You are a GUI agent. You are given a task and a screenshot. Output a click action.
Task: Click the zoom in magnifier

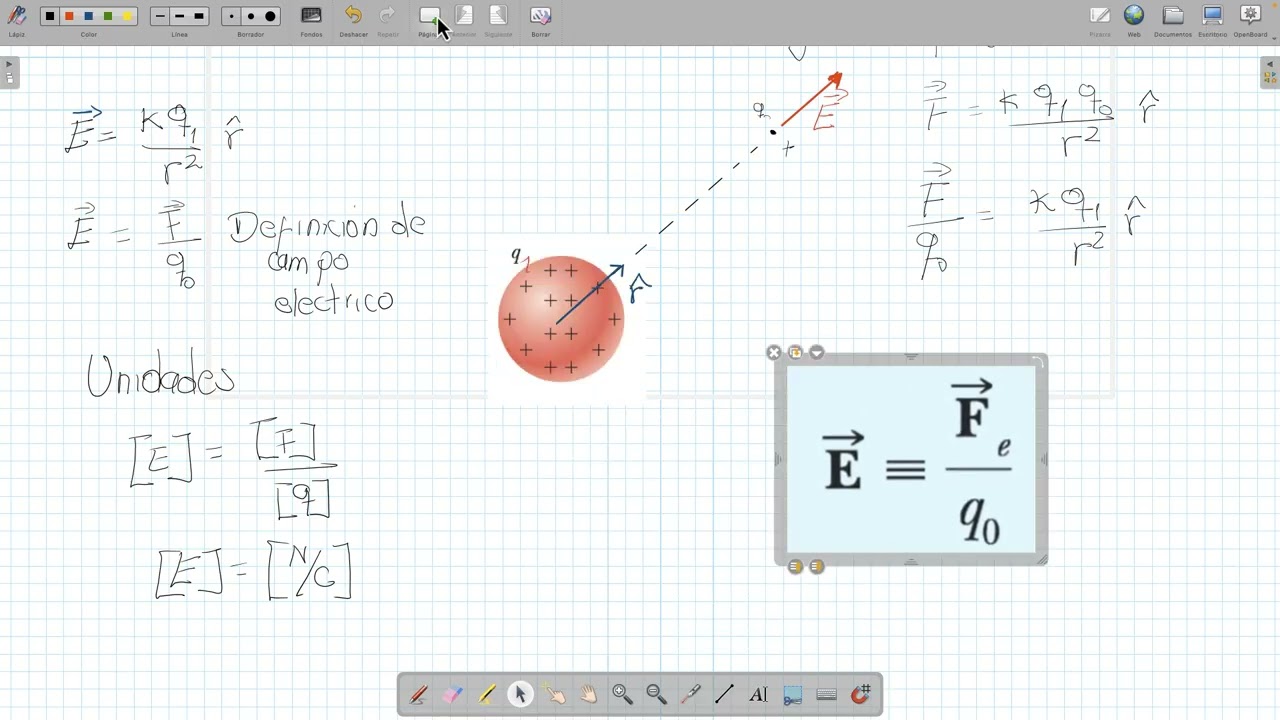click(622, 694)
